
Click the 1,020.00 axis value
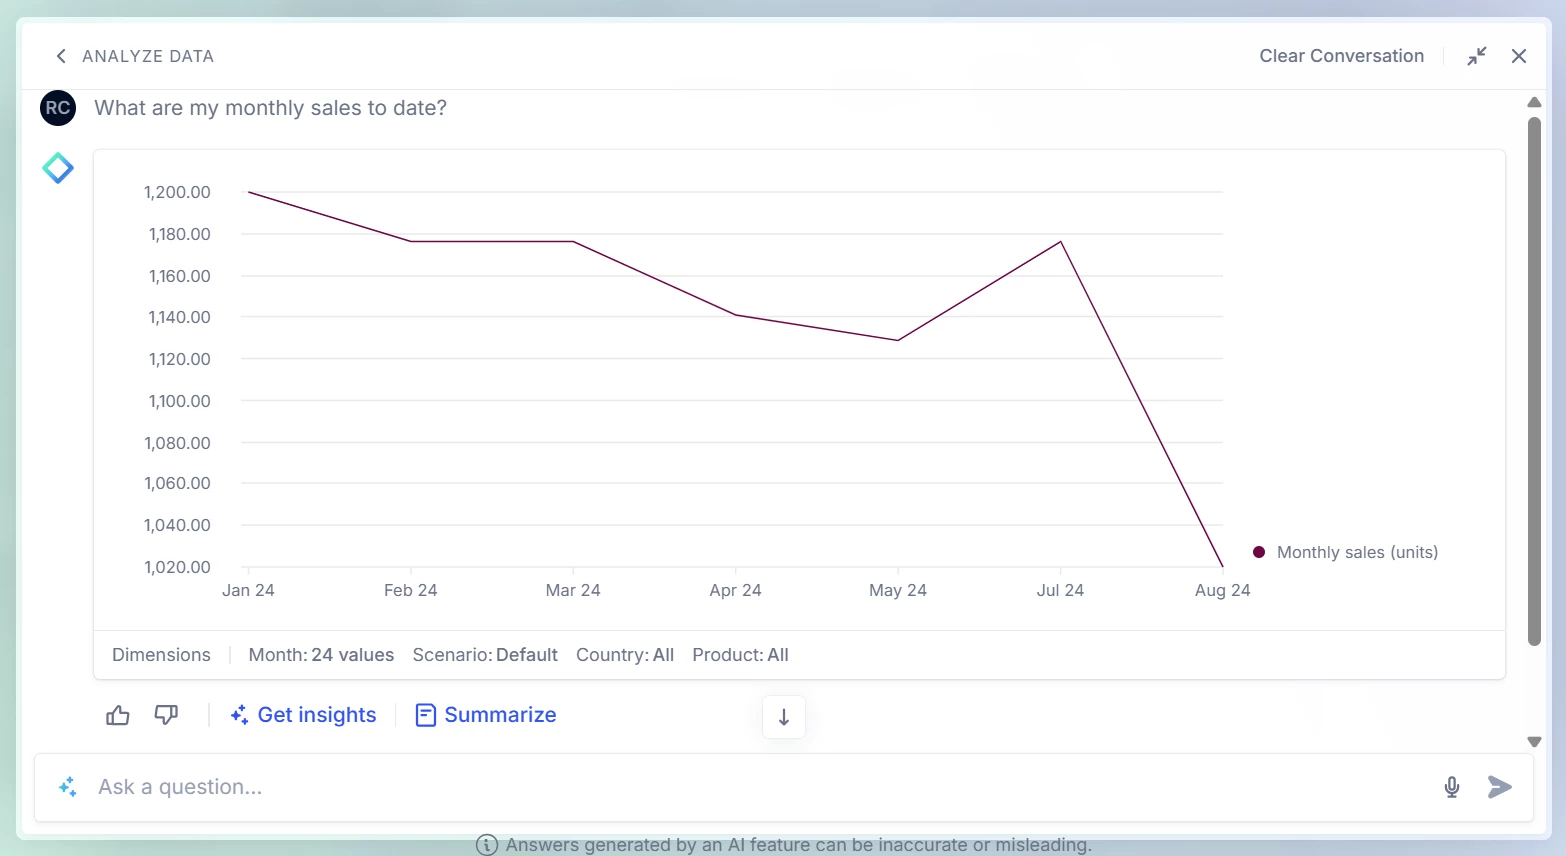tap(177, 567)
